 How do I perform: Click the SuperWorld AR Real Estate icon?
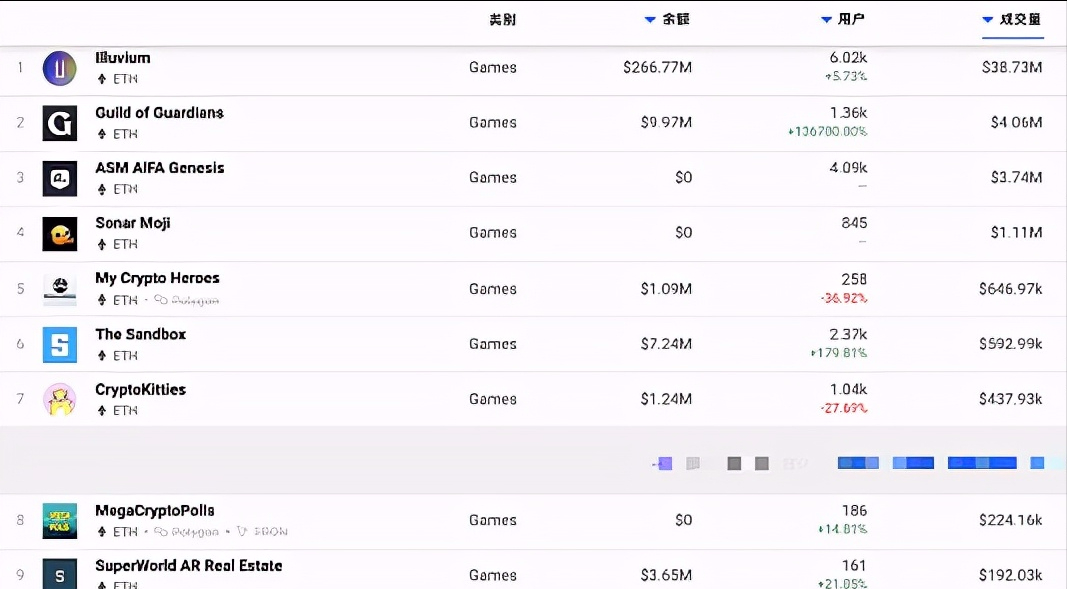[60, 574]
